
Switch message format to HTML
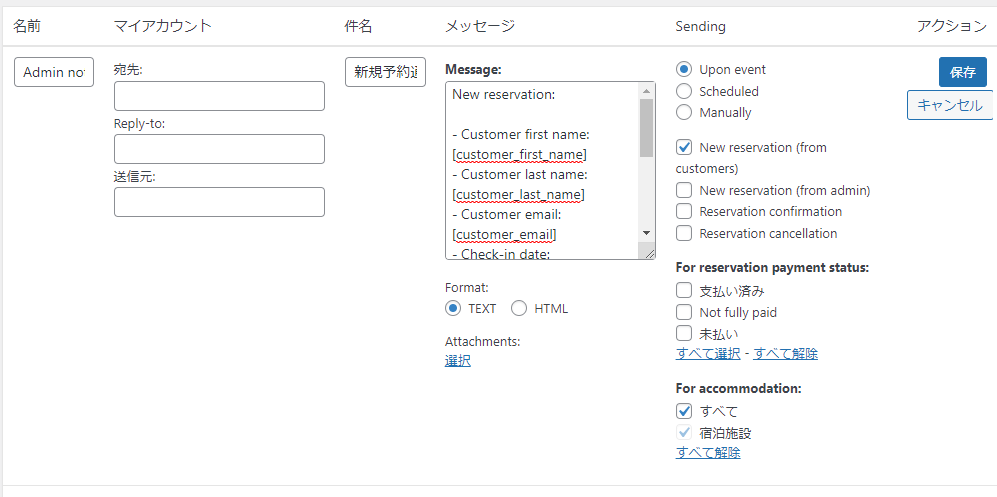tap(519, 308)
